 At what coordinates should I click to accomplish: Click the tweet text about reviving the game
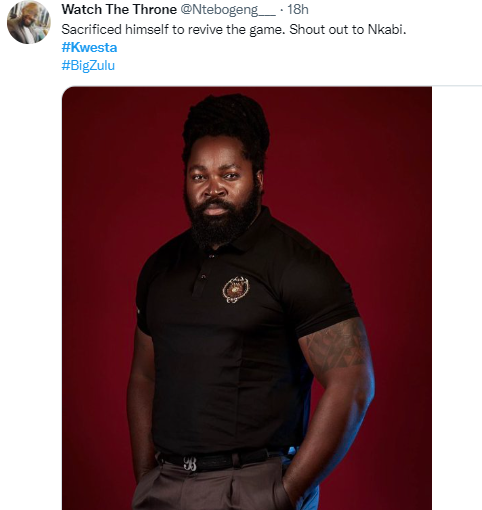click(234, 30)
